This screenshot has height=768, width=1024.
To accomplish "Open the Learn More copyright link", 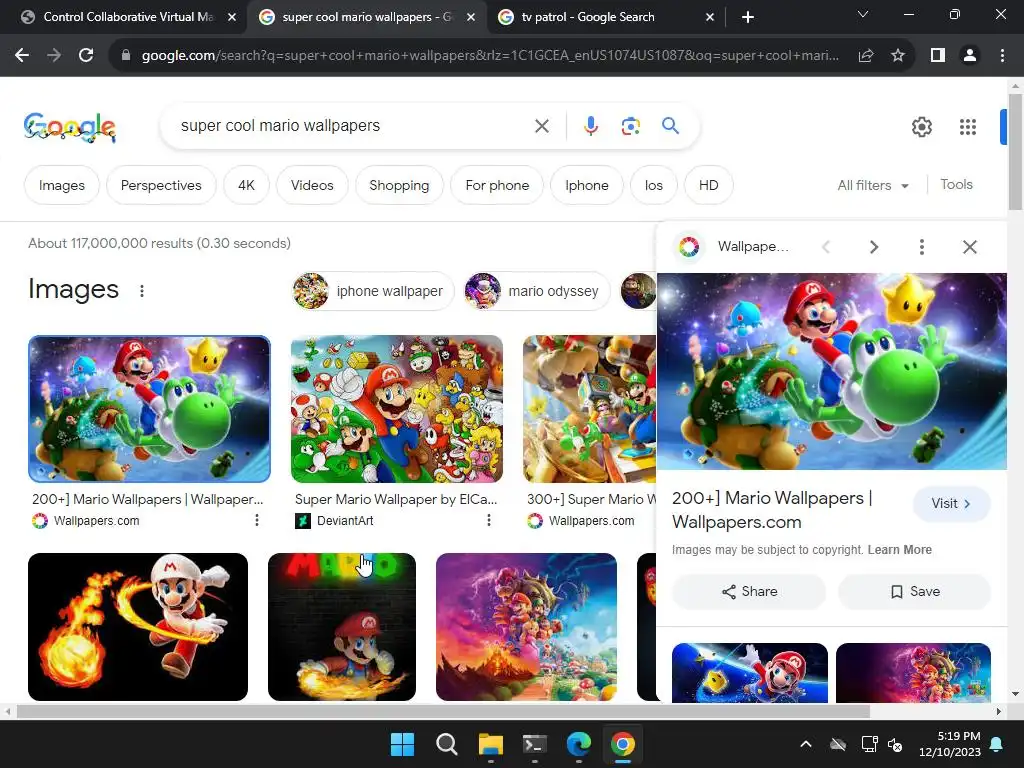I will point(899,550).
